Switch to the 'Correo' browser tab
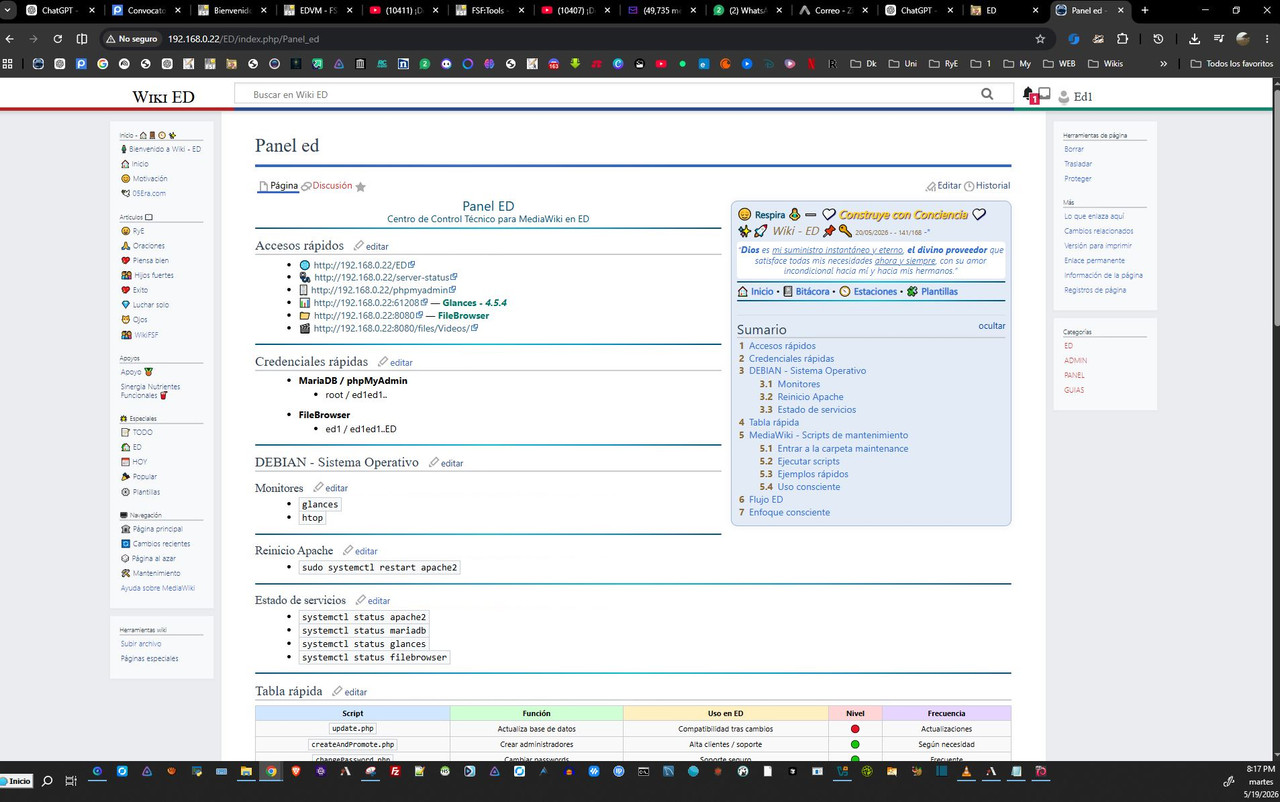1280x802 pixels. coord(832,10)
